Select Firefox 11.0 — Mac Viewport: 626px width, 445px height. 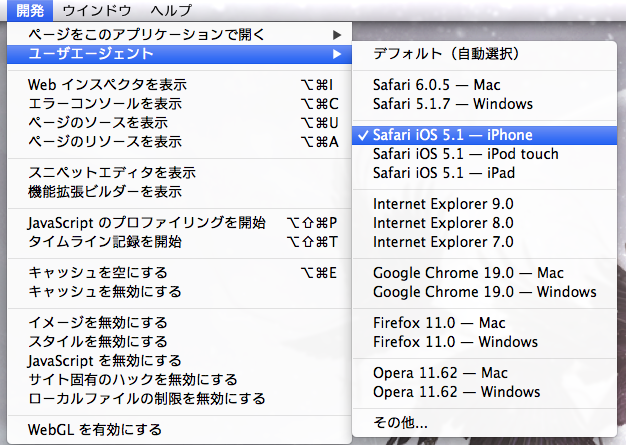pos(484,323)
